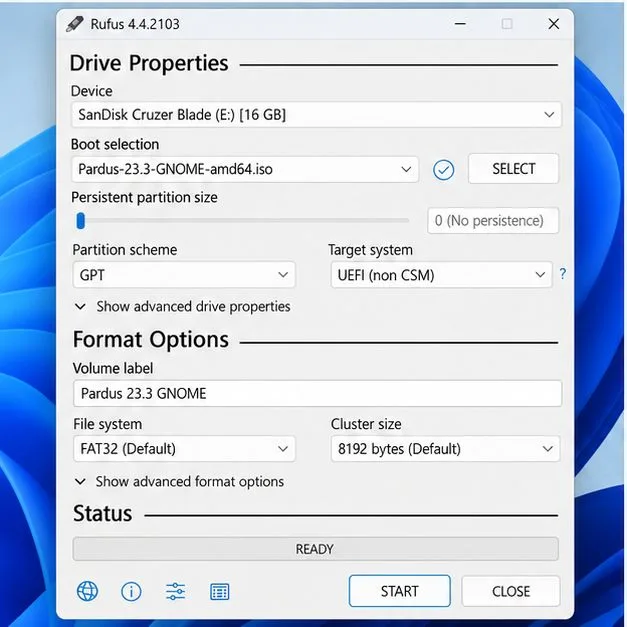Open the File system FAT32 dropdown
Viewport: 627px width, 627px height.
(184, 449)
